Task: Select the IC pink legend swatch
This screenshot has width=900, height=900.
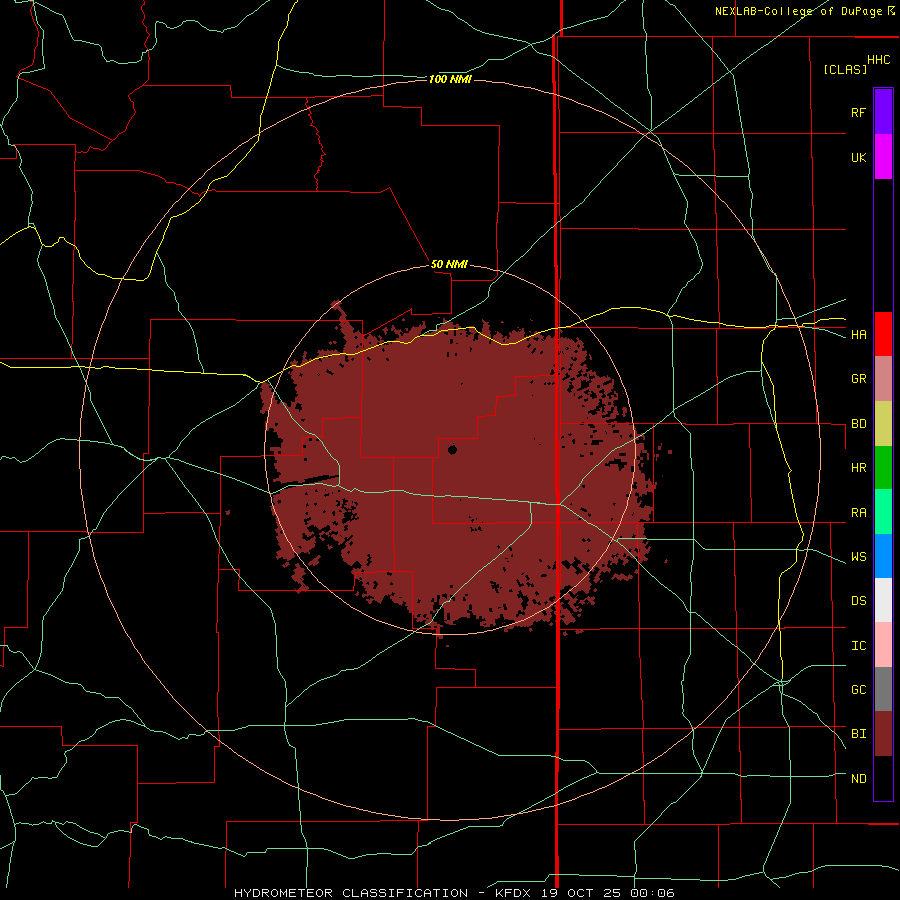Action: point(883,645)
